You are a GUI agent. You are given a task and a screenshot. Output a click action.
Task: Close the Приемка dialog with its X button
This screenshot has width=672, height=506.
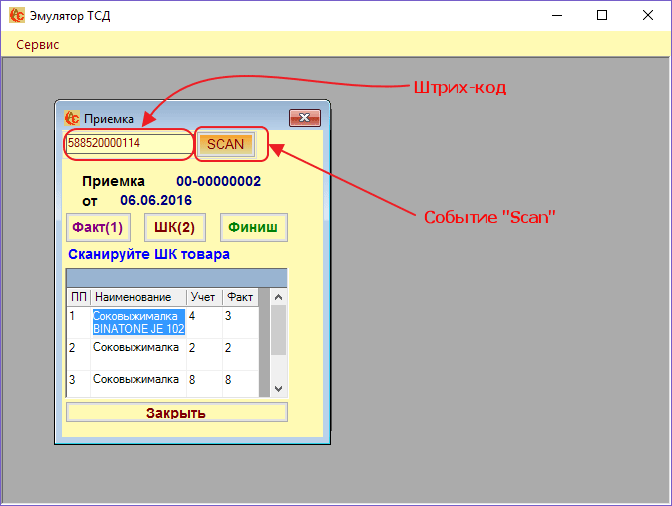304,117
